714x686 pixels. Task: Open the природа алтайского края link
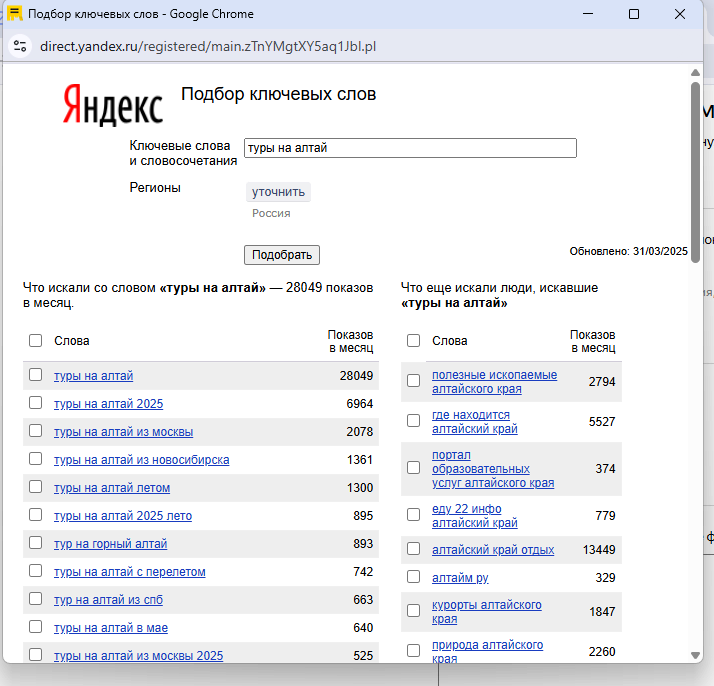pos(488,651)
